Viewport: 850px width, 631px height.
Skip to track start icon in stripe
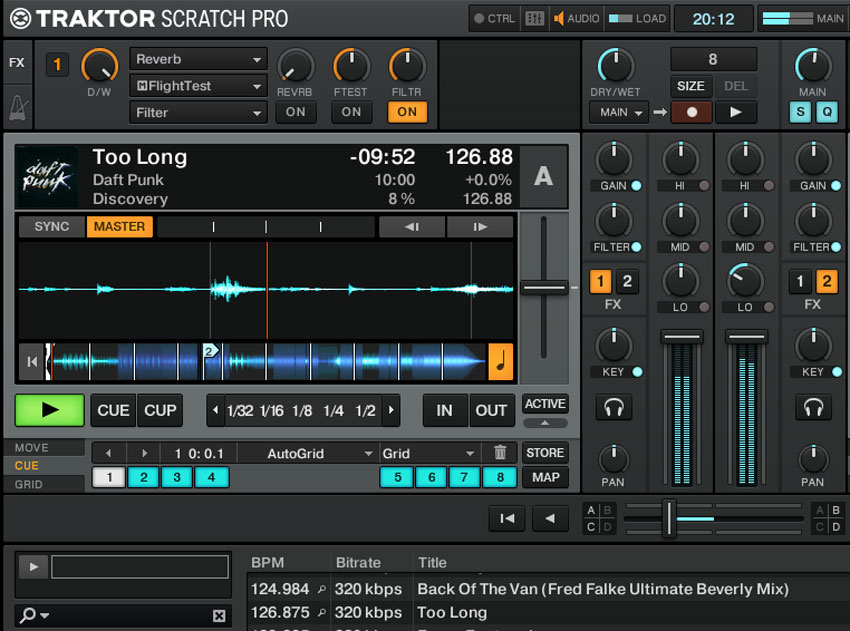pos(32,362)
